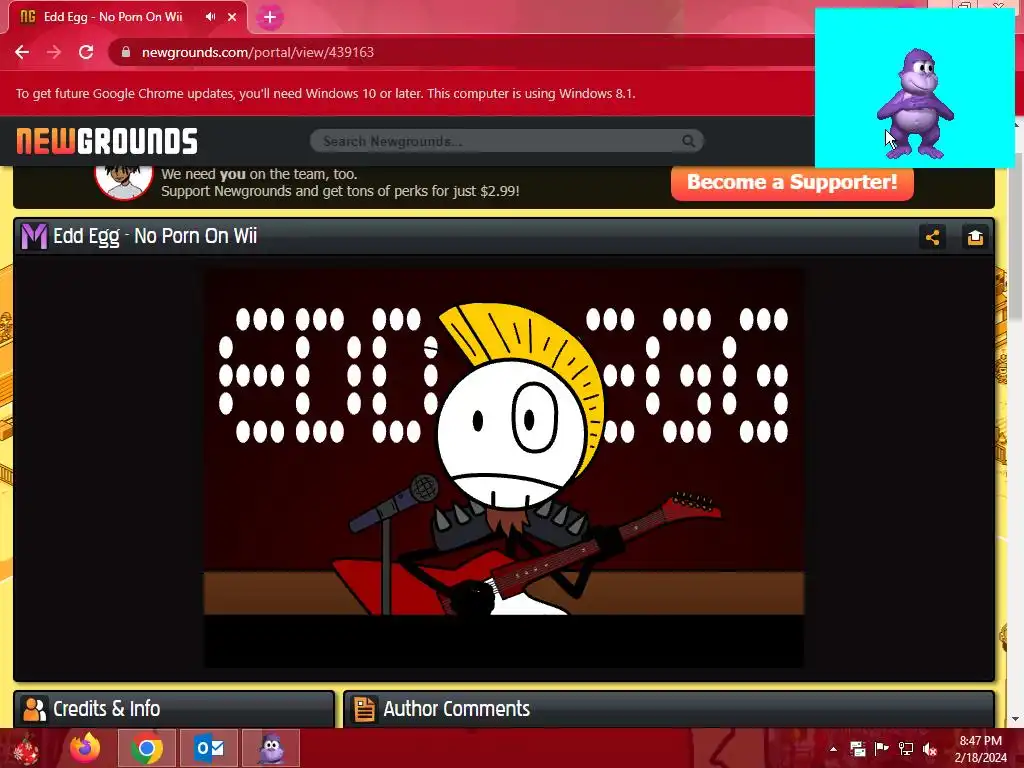Click the supporter avatar picture
This screenshot has width=1024, height=768.
[x=123, y=182]
